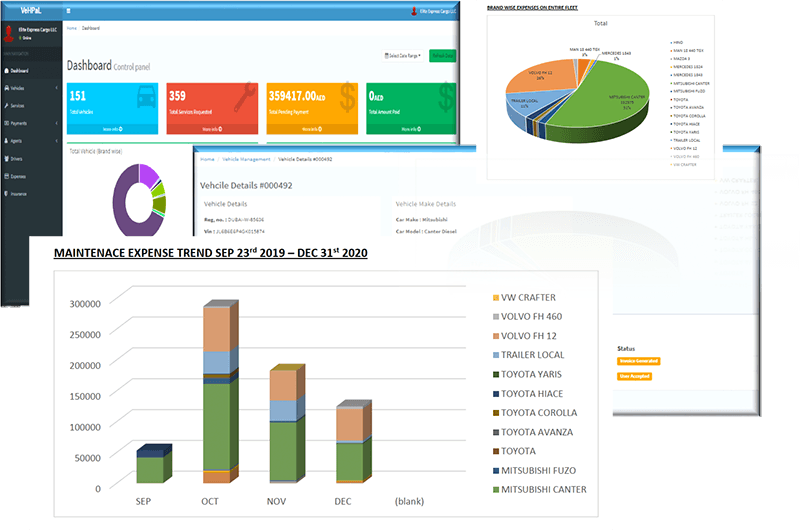Image resolution: width=800 pixels, height=530 pixels.
Task: Click the SEP bar in expense chart
Action: click(x=154, y=464)
